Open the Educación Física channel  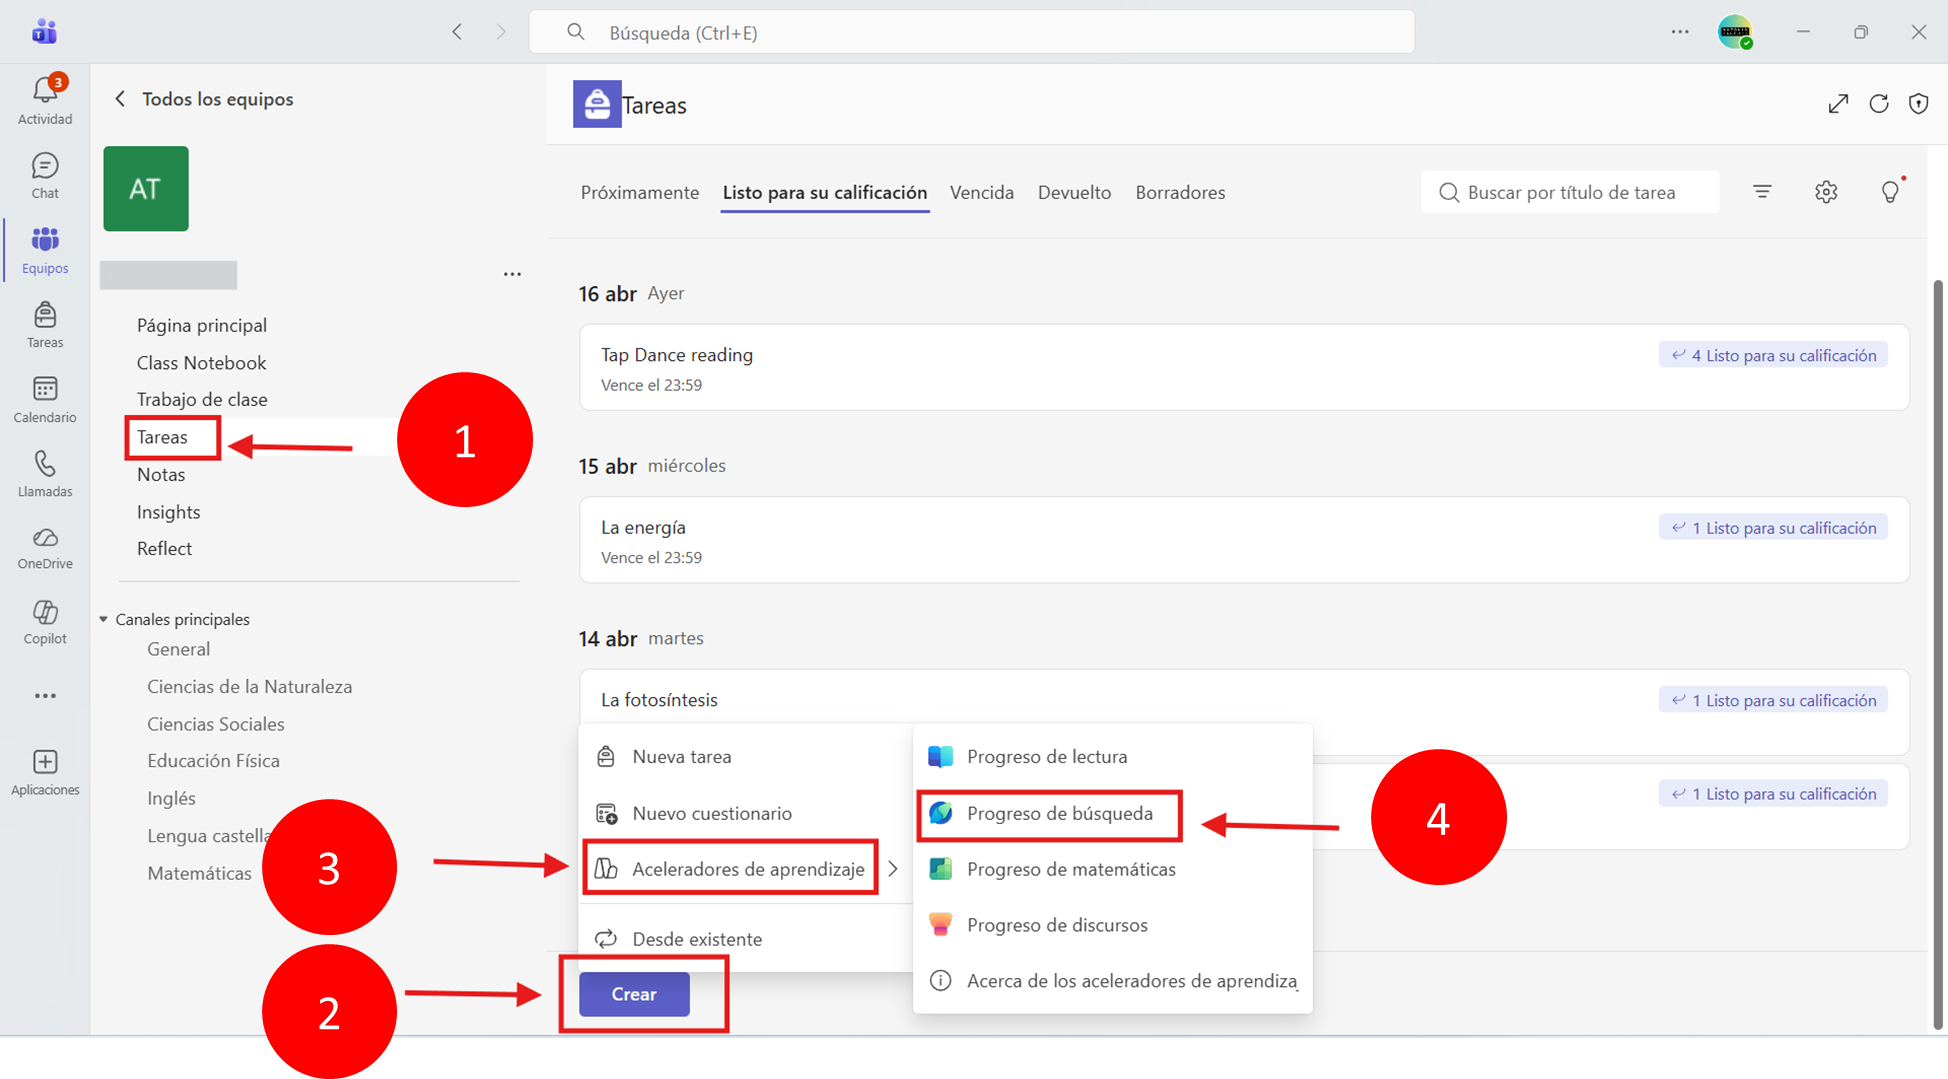tap(214, 760)
